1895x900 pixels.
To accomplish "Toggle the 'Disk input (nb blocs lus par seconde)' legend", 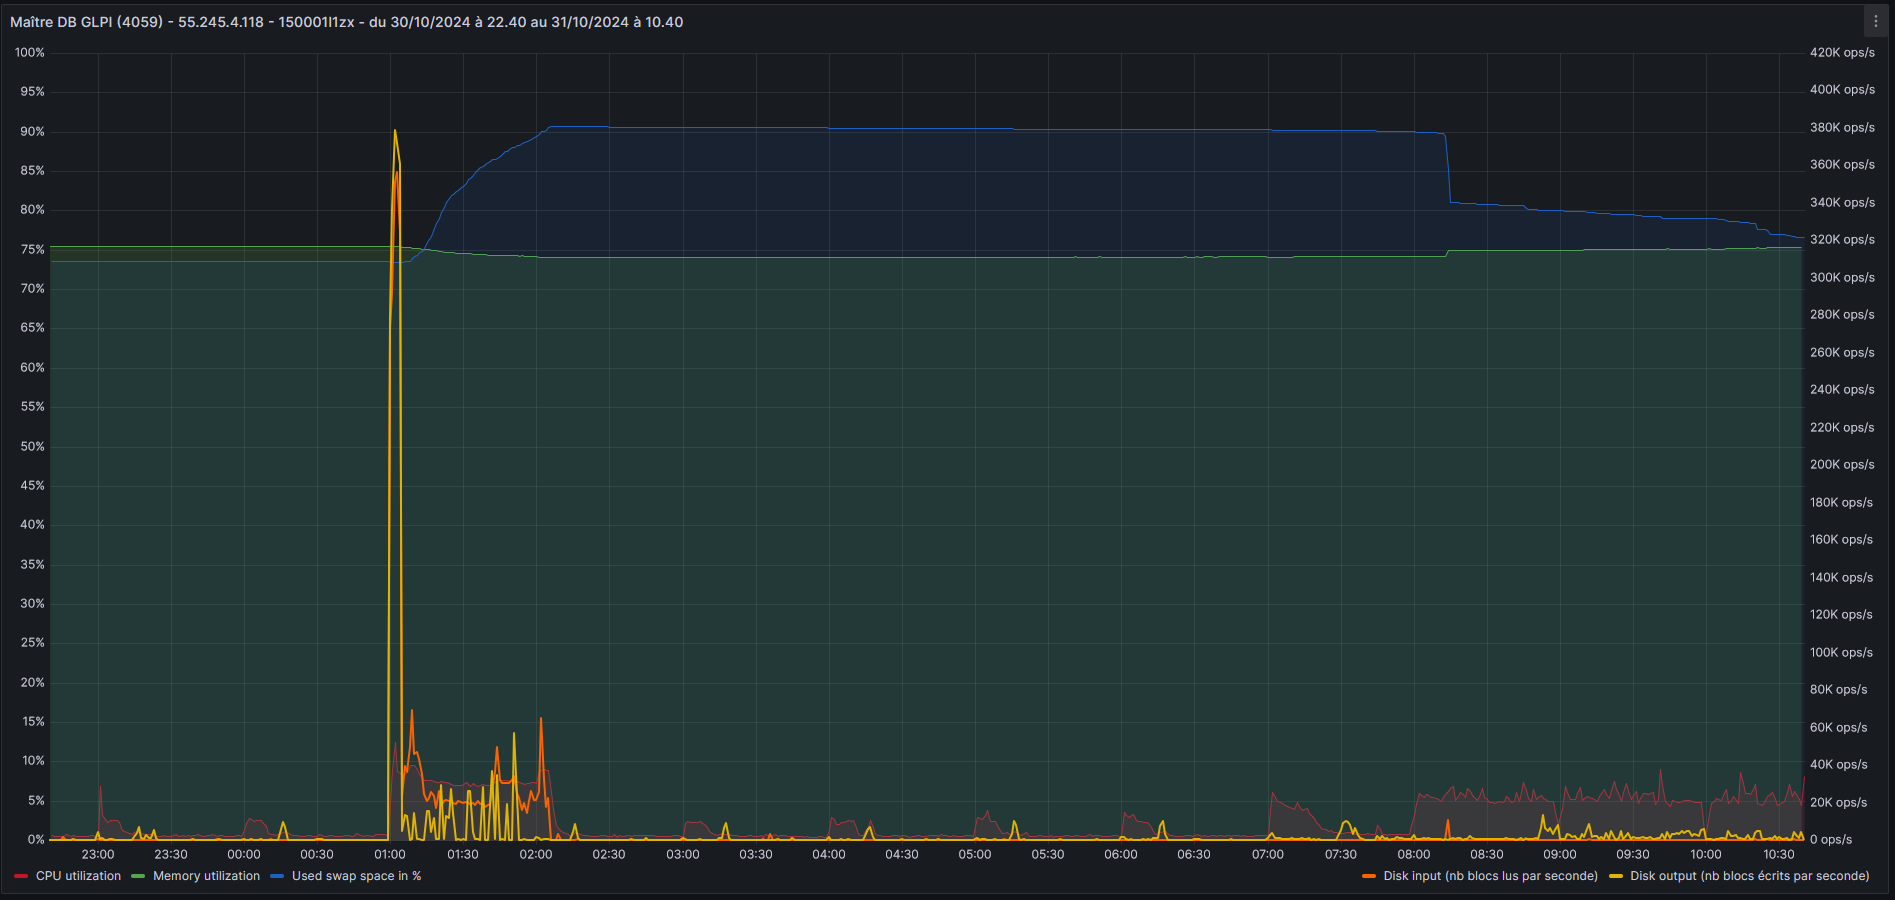I will (1490, 876).
